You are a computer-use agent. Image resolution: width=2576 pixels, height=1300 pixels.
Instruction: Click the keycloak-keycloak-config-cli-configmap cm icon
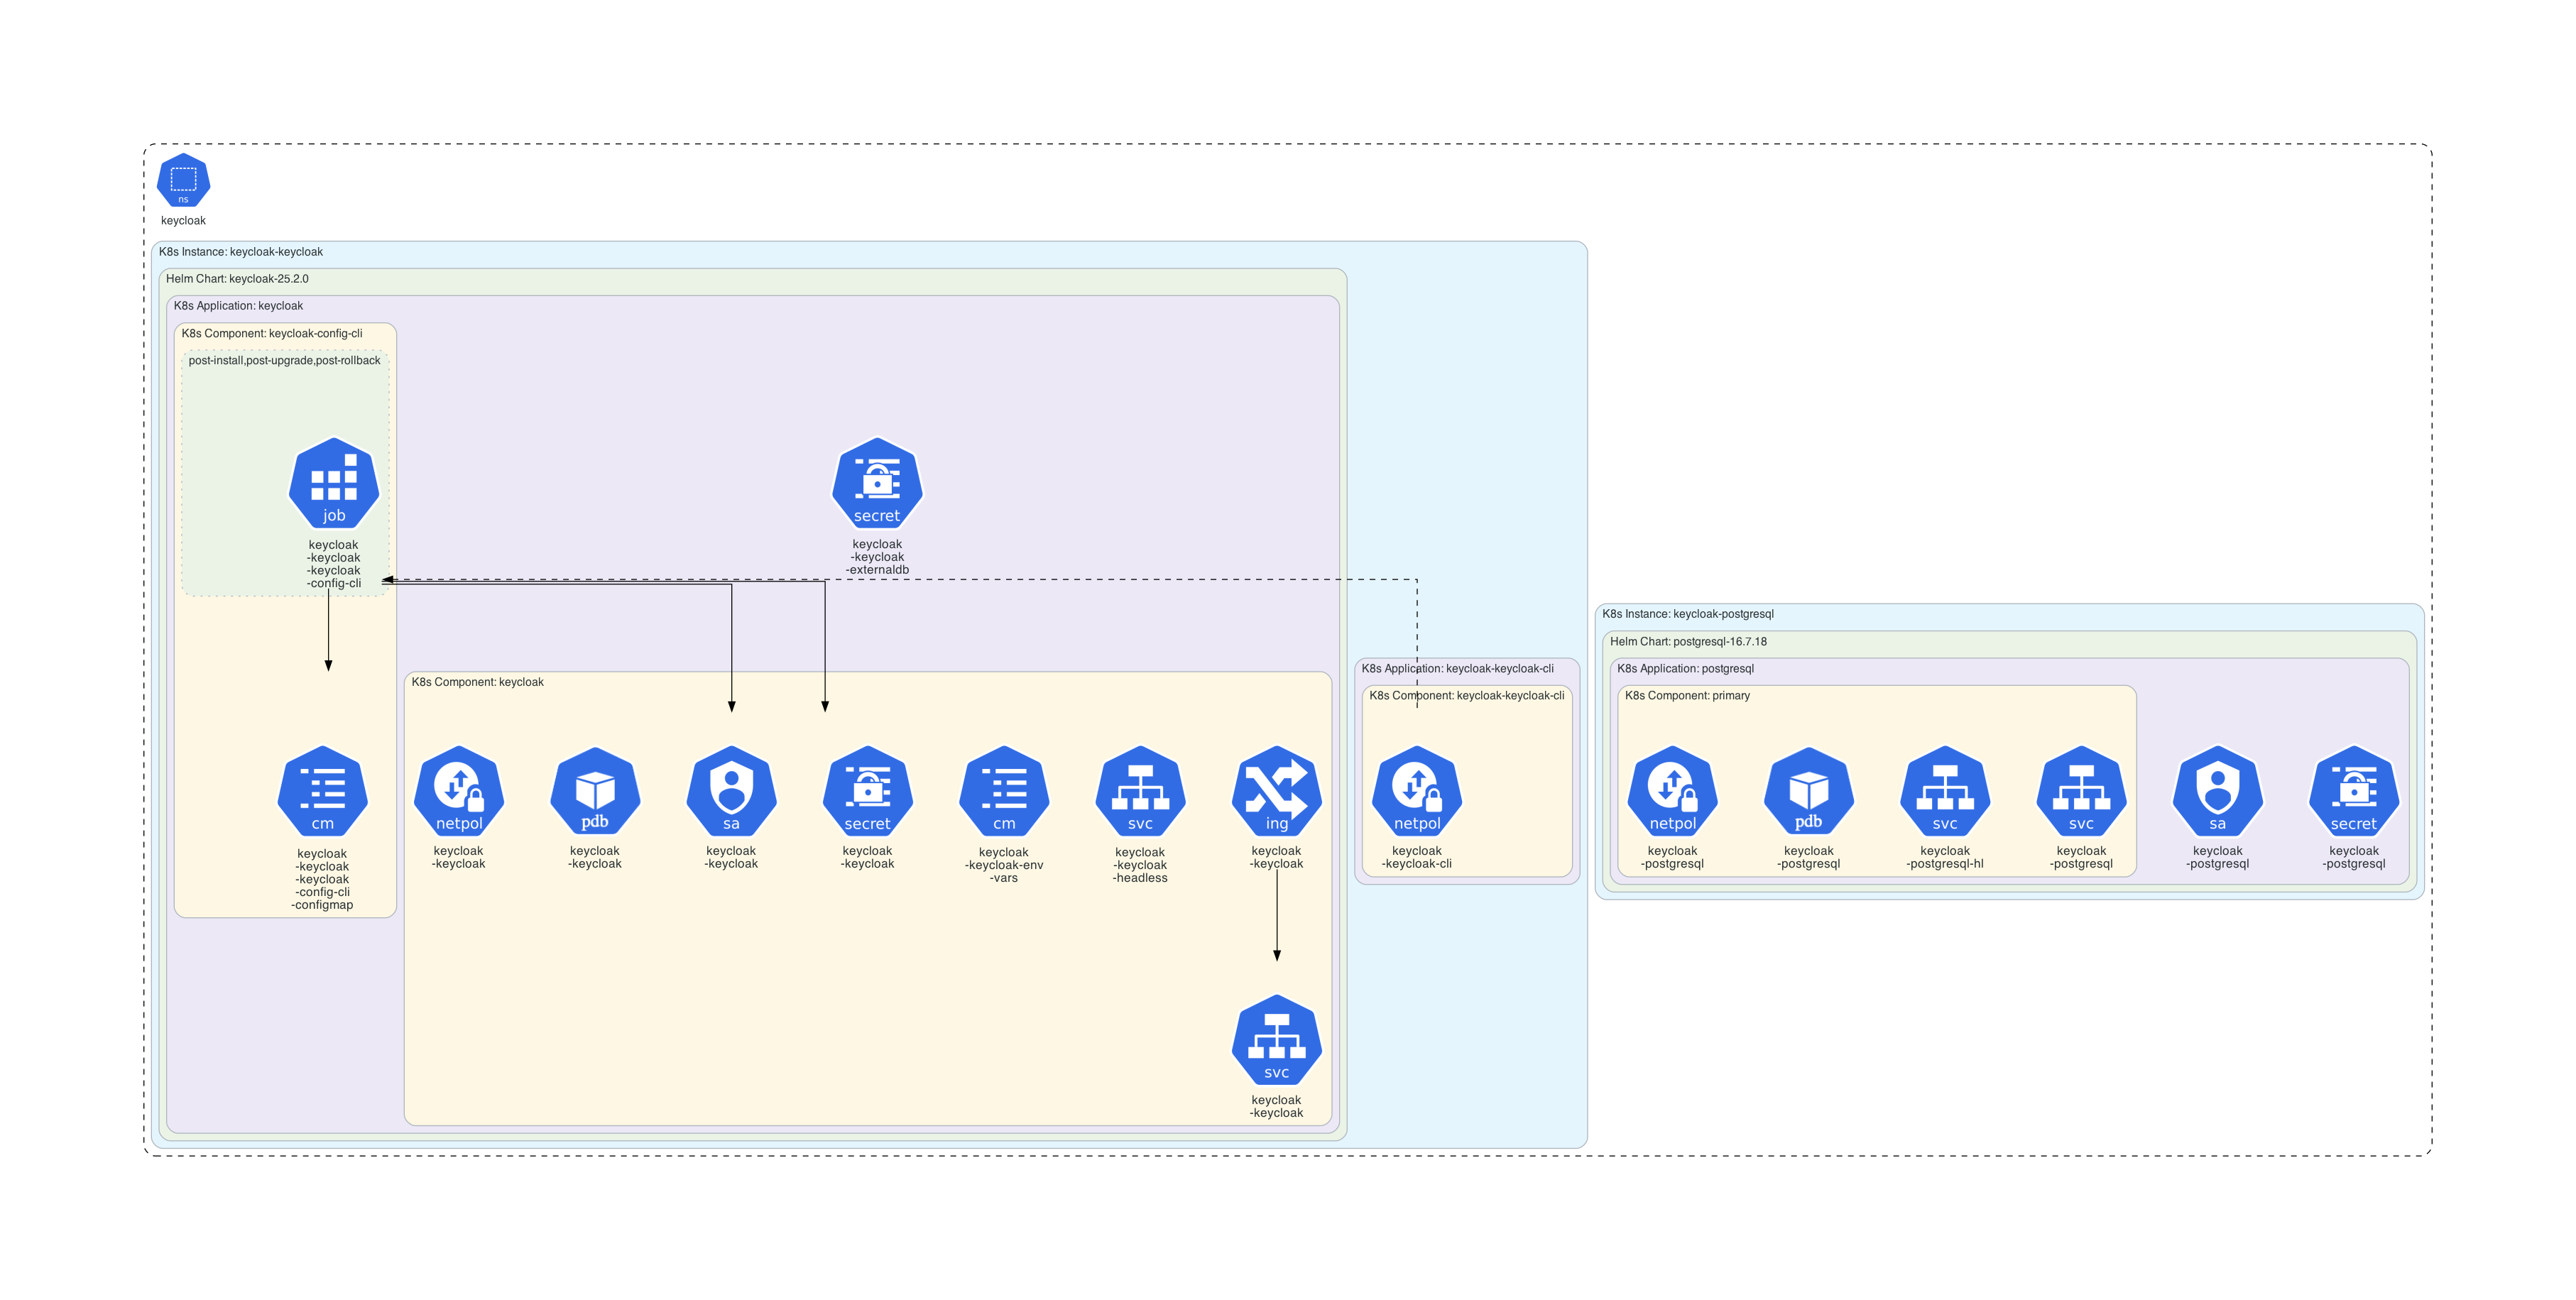click(322, 793)
